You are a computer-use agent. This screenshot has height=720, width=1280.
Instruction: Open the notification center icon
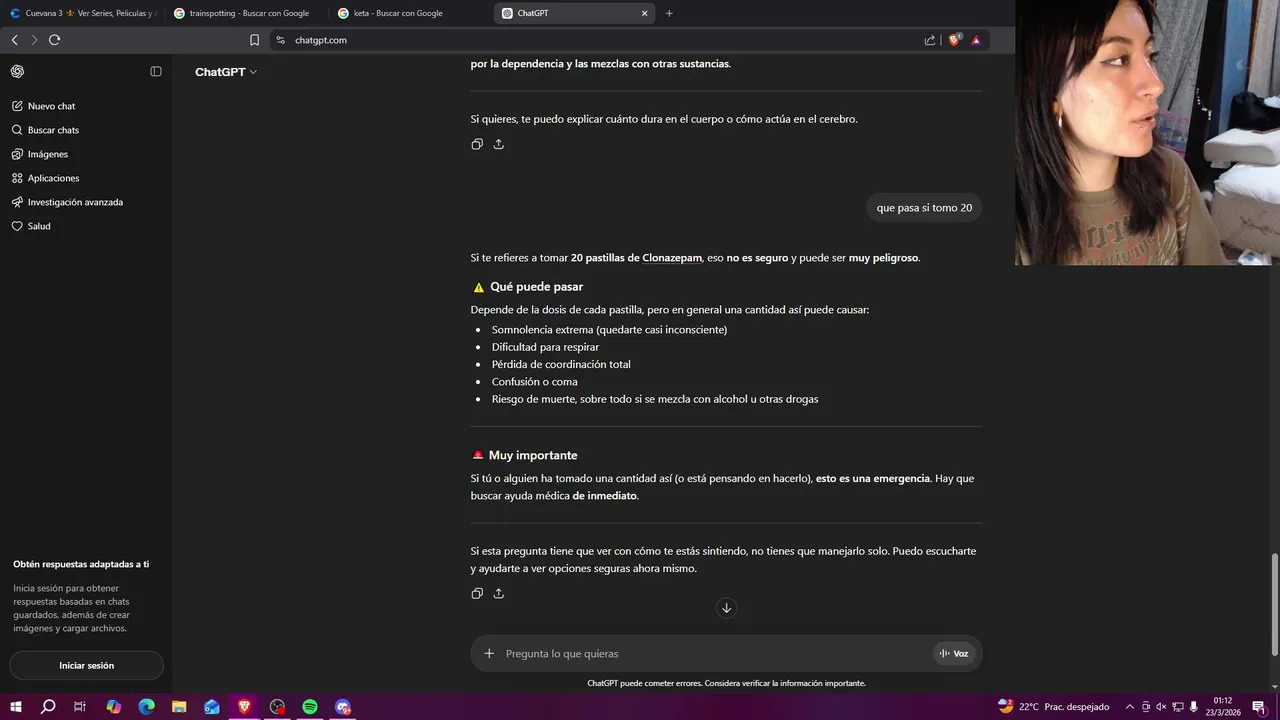coord(1259,707)
